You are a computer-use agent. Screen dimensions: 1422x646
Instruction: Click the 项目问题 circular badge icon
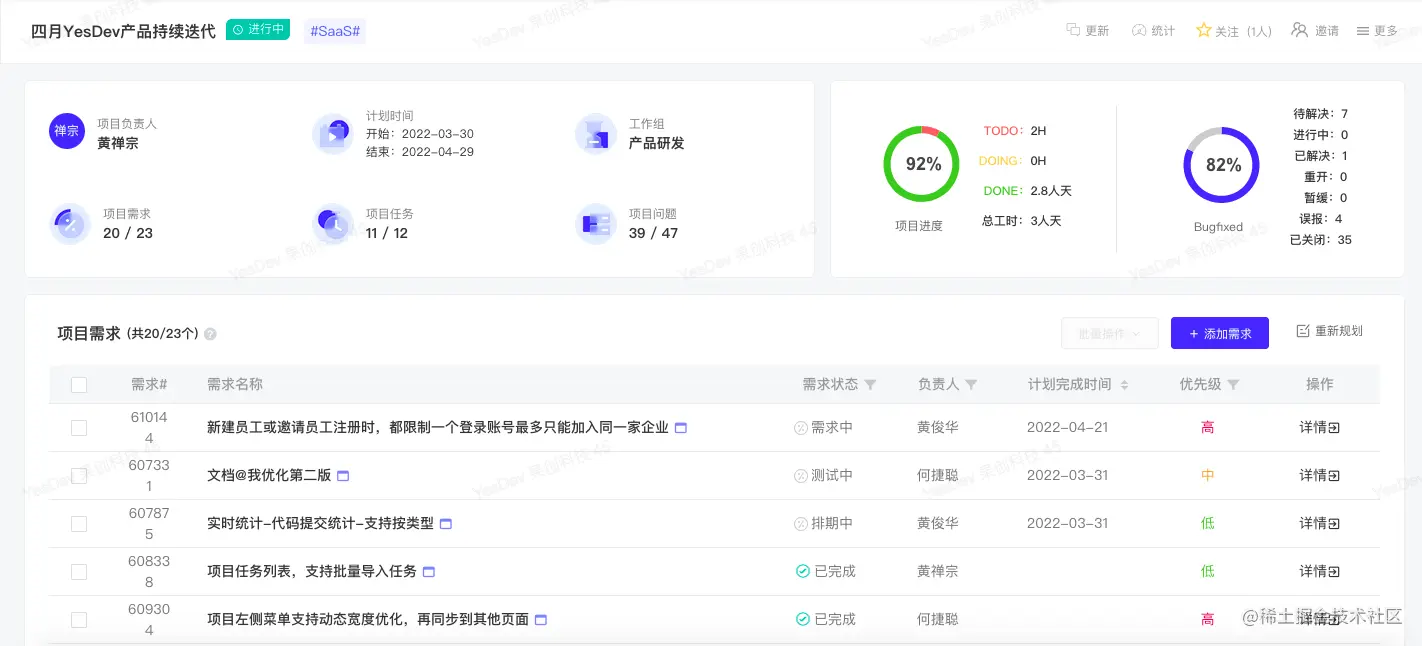596,224
